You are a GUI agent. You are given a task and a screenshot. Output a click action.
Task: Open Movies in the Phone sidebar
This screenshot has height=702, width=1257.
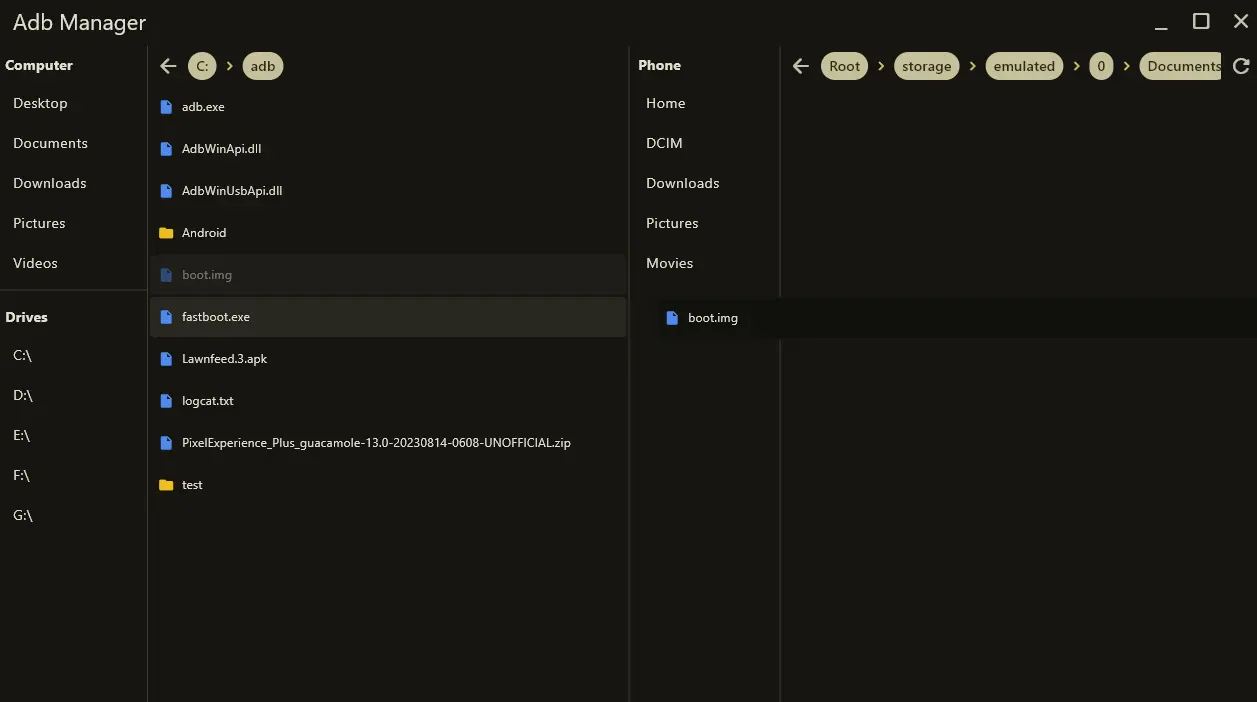pyautogui.click(x=669, y=263)
